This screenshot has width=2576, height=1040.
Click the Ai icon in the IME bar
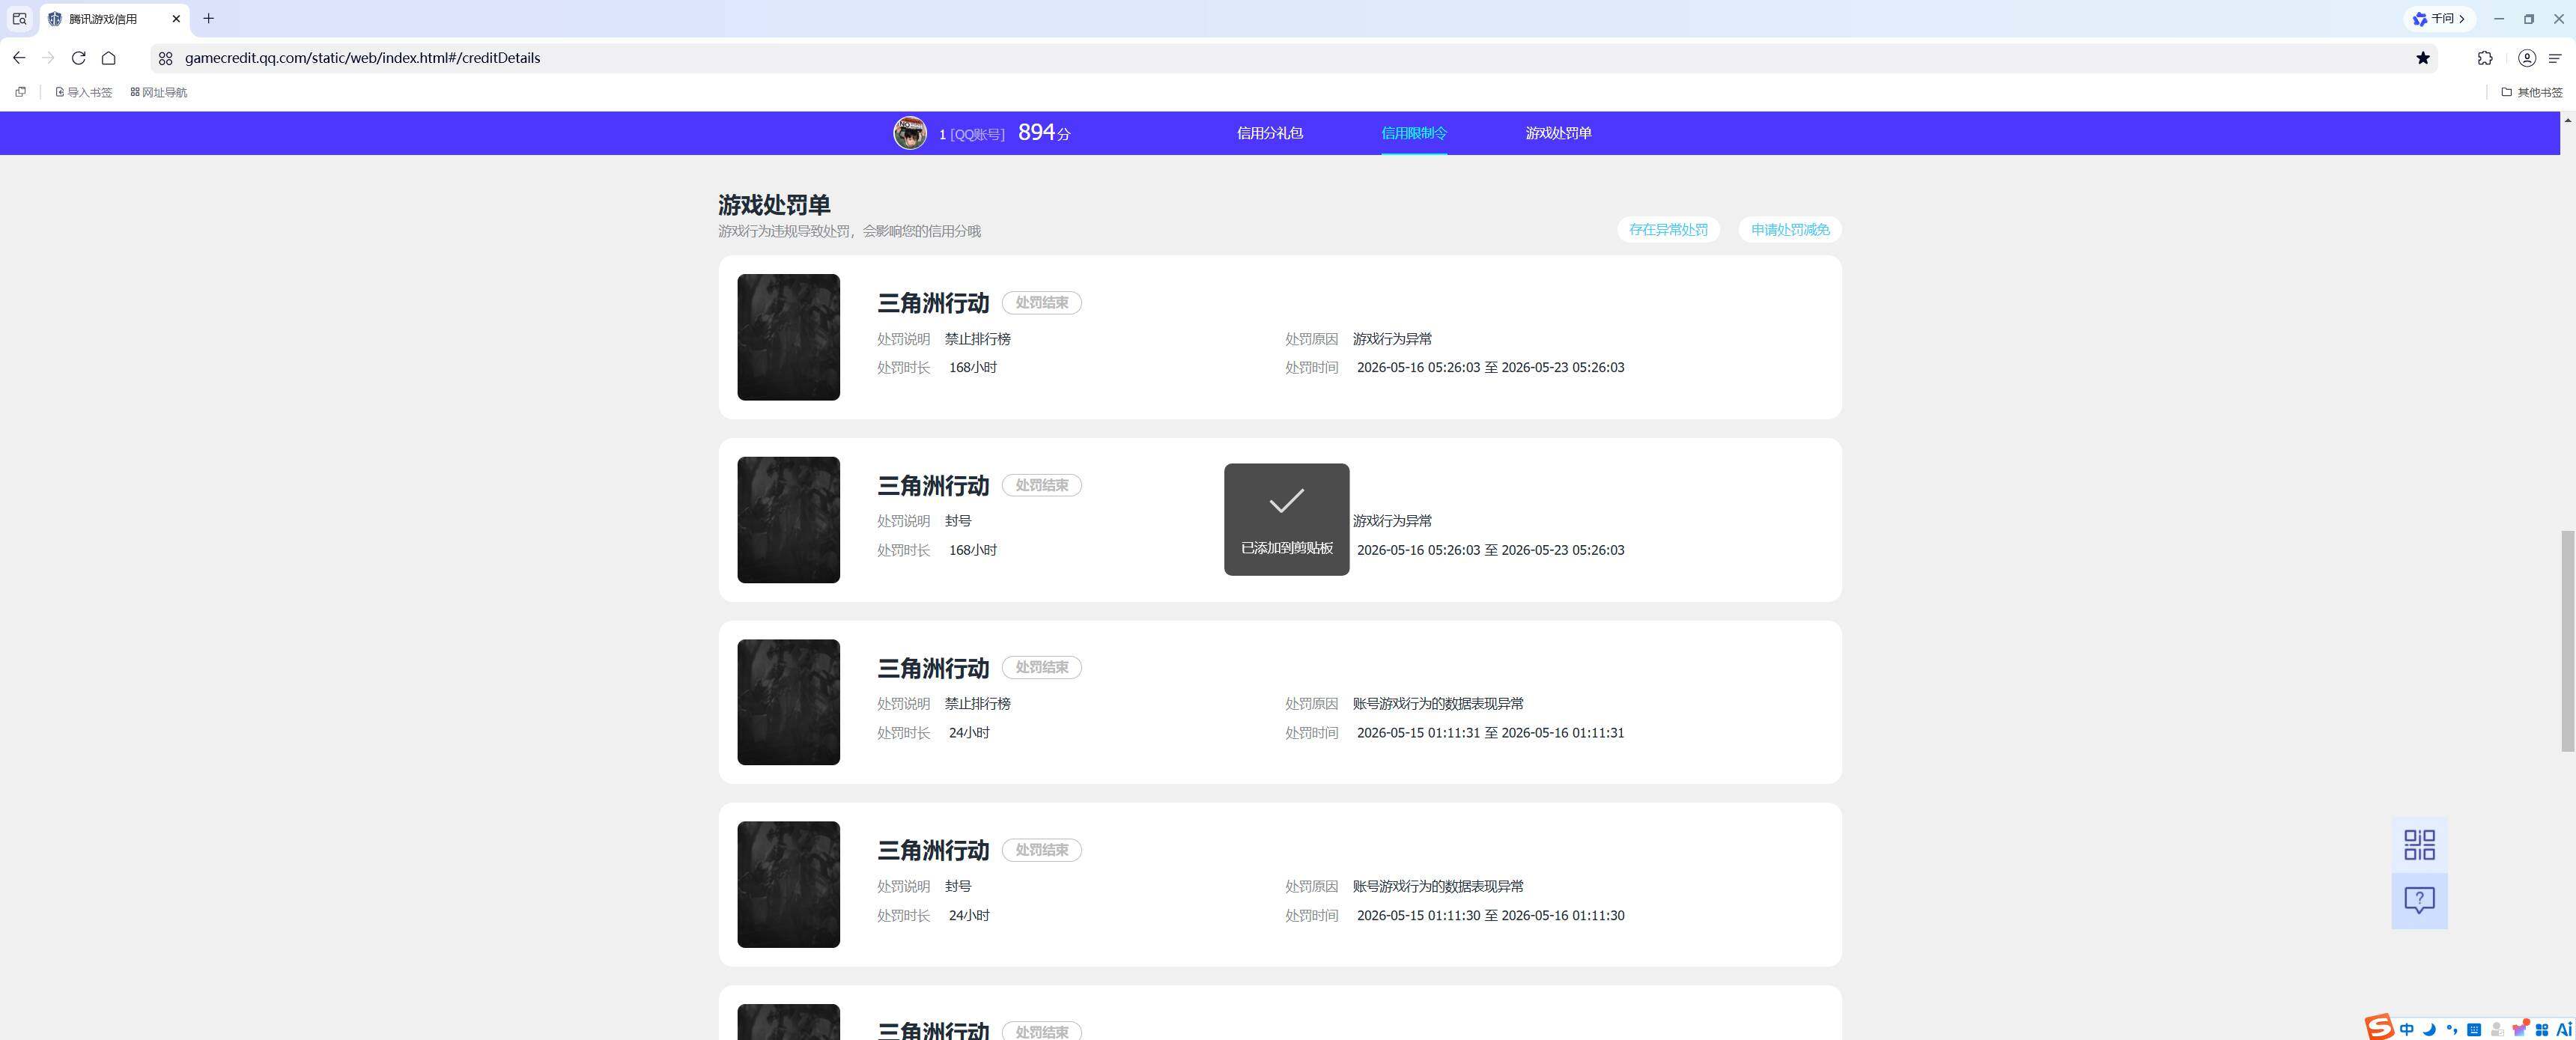tap(2564, 1030)
